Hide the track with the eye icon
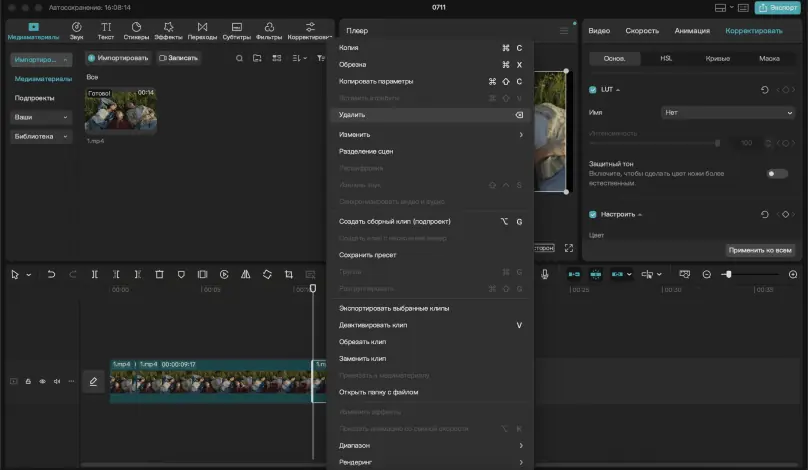This screenshot has height=470, width=808. coord(42,381)
